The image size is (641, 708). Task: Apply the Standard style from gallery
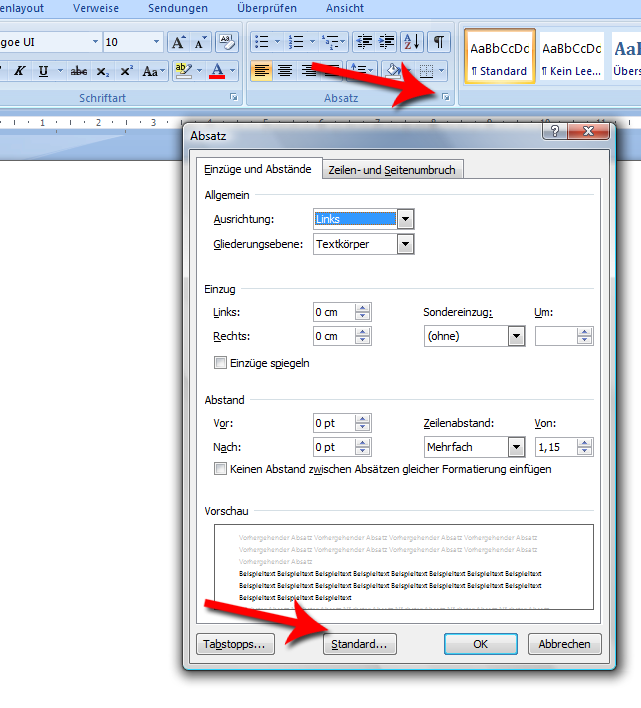[500, 56]
